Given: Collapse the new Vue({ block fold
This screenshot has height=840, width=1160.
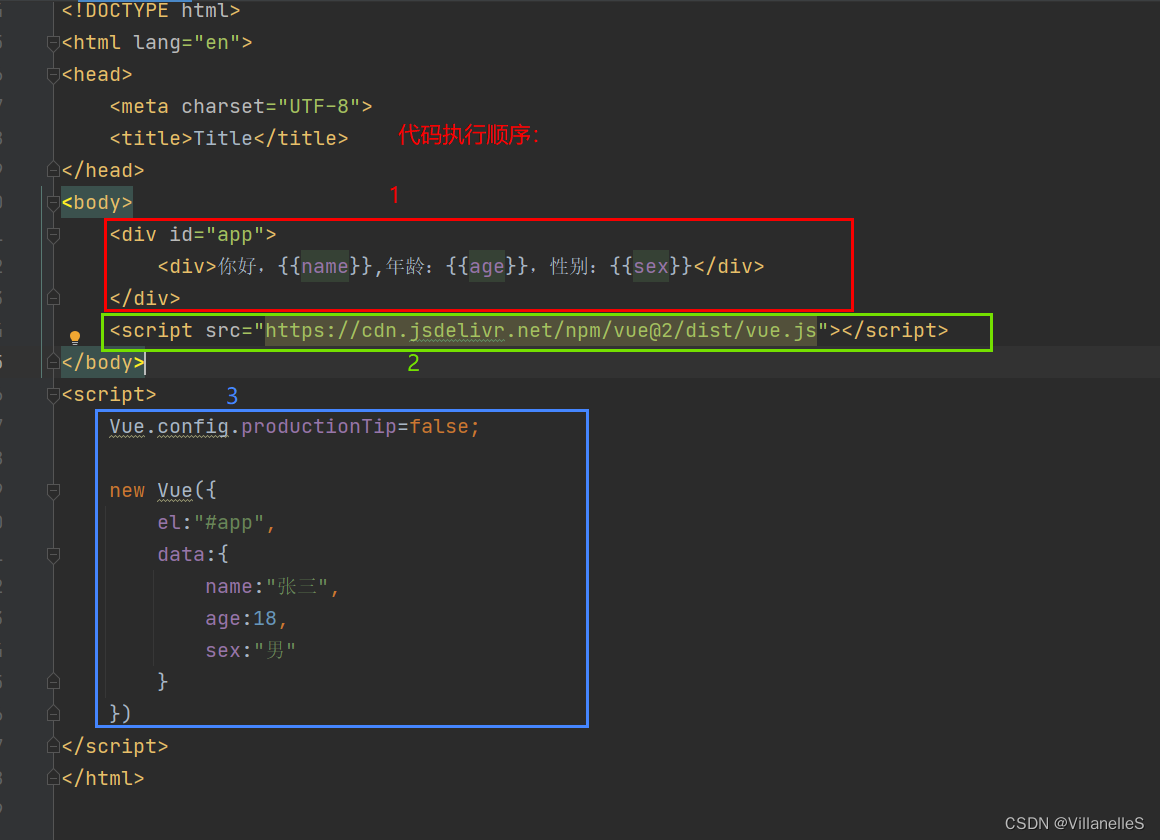Looking at the screenshot, I should point(53,490).
